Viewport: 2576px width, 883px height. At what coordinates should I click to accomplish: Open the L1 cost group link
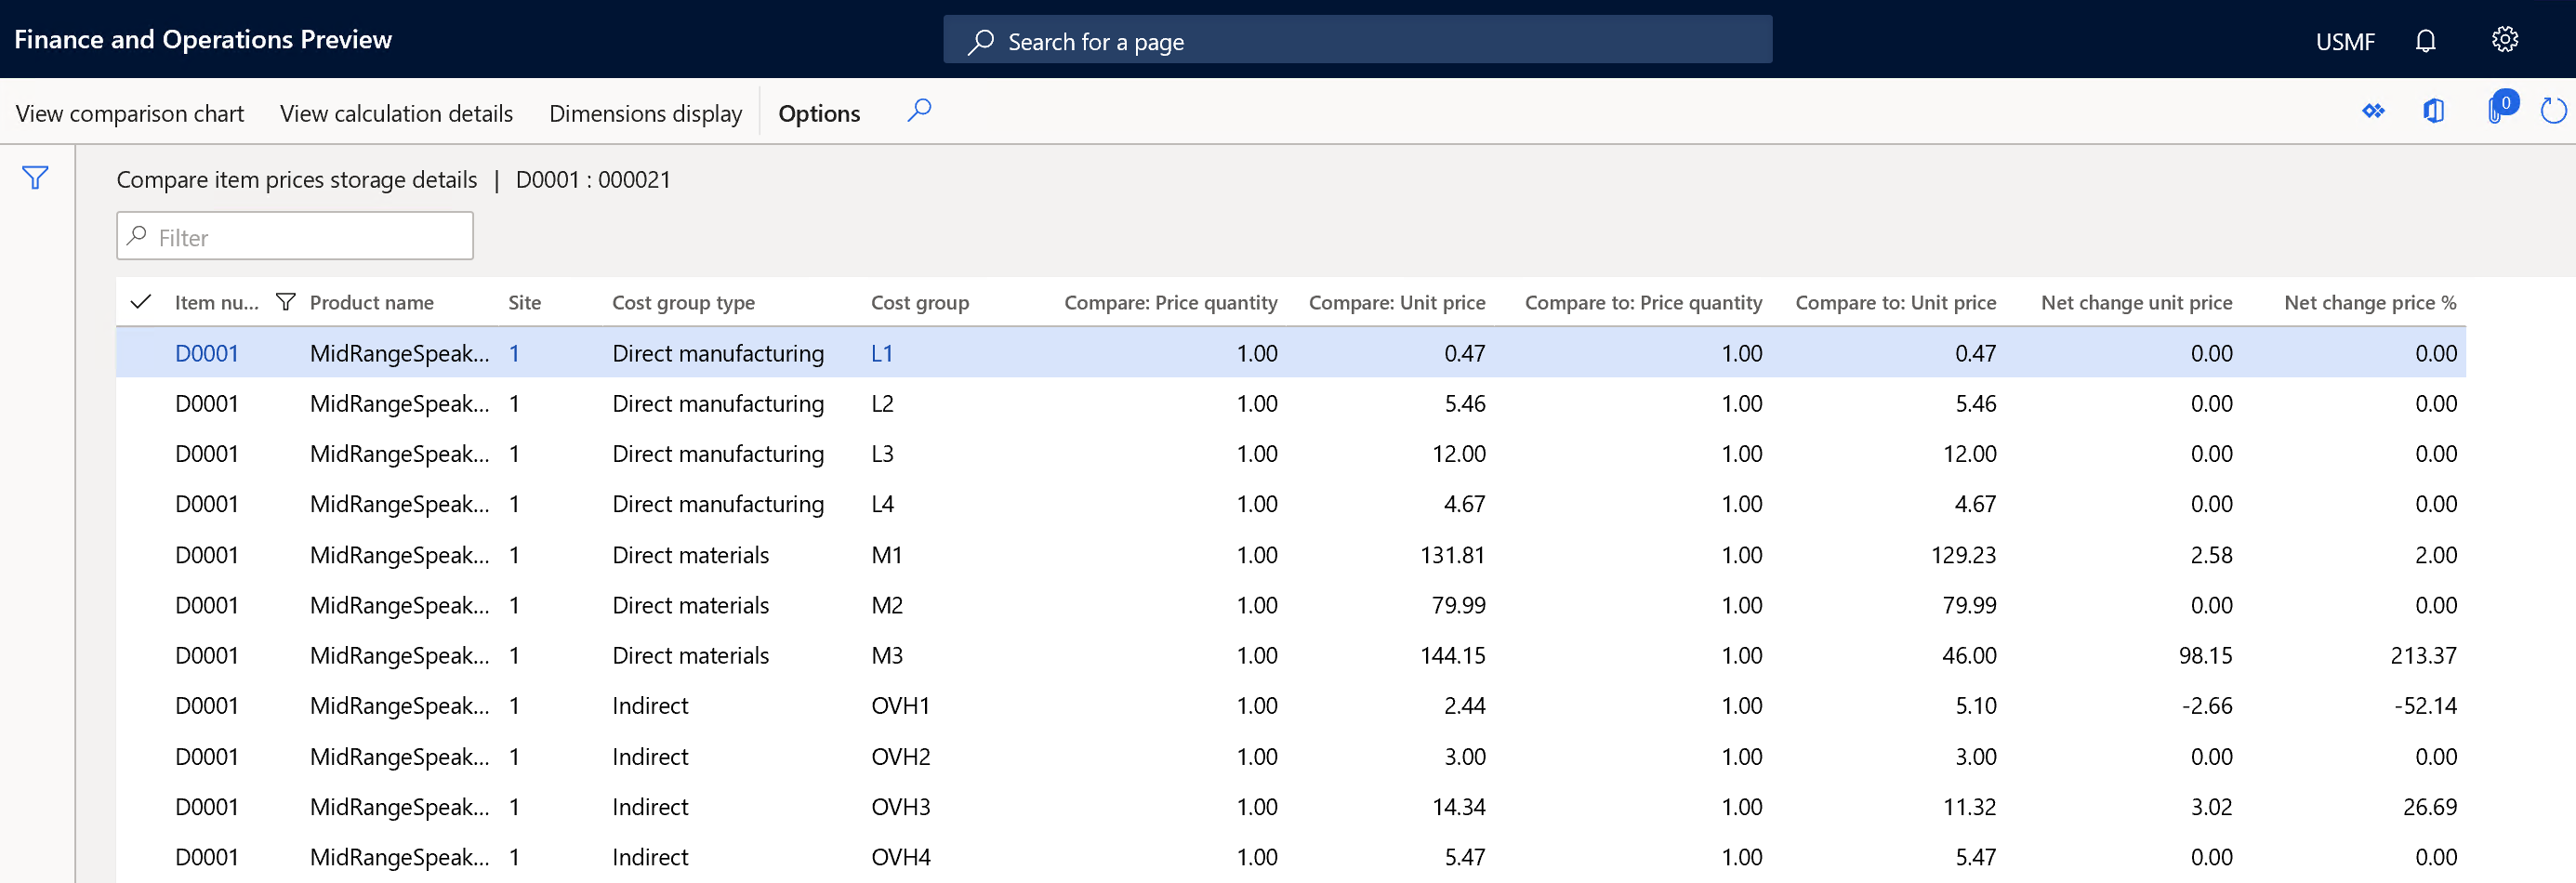coord(881,353)
